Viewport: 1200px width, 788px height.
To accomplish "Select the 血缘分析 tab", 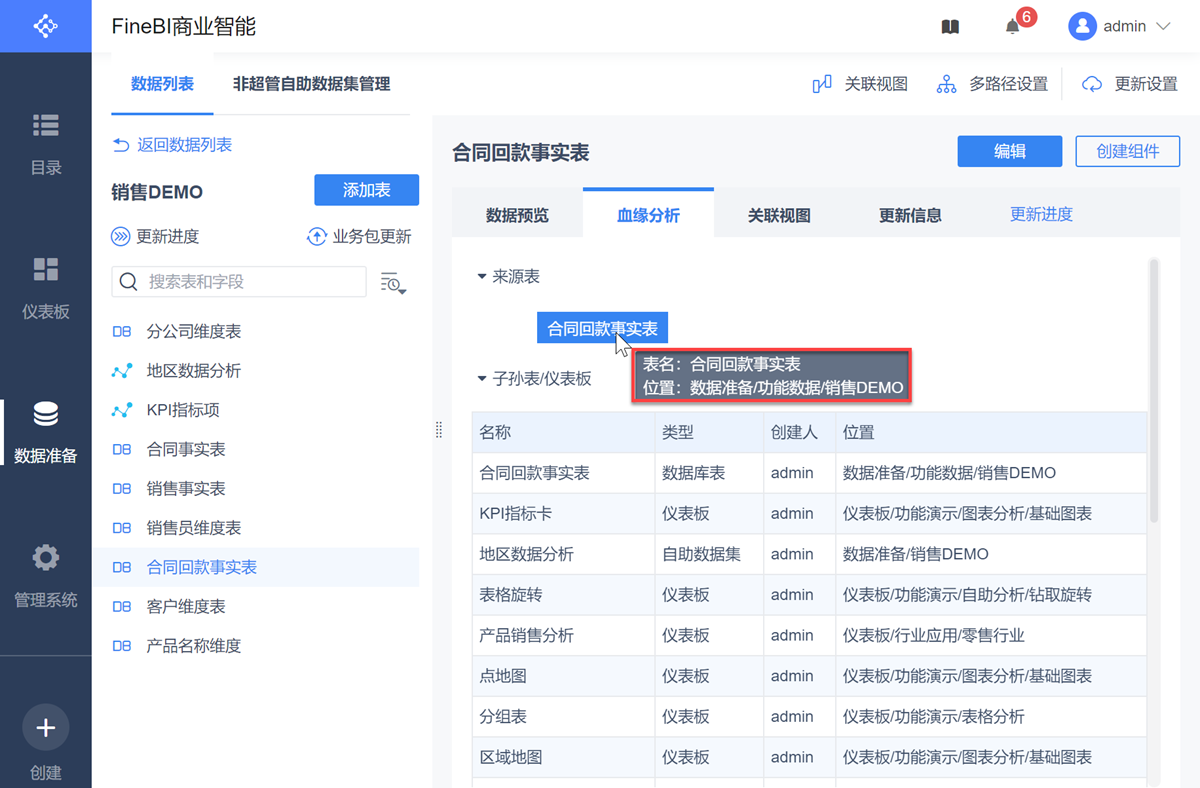I will 648,214.
